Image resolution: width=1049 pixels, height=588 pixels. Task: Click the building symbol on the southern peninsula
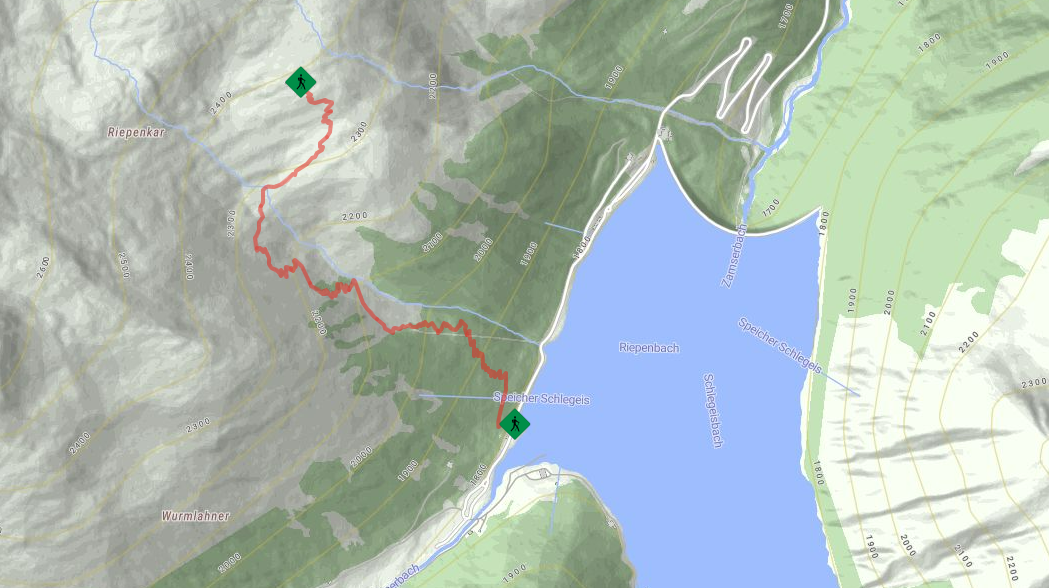pos(544,474)
